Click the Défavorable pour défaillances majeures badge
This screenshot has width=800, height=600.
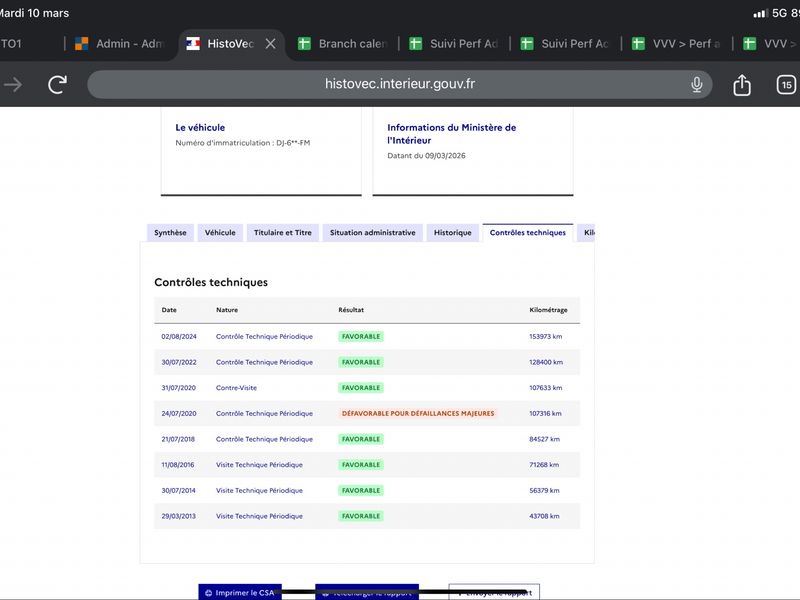click(x=418, y=413)
